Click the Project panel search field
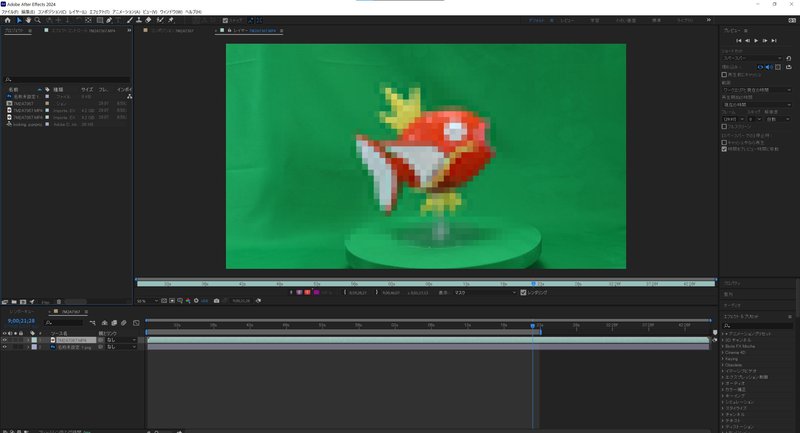Screen dimensions: 800x433 tap(66, 80)
